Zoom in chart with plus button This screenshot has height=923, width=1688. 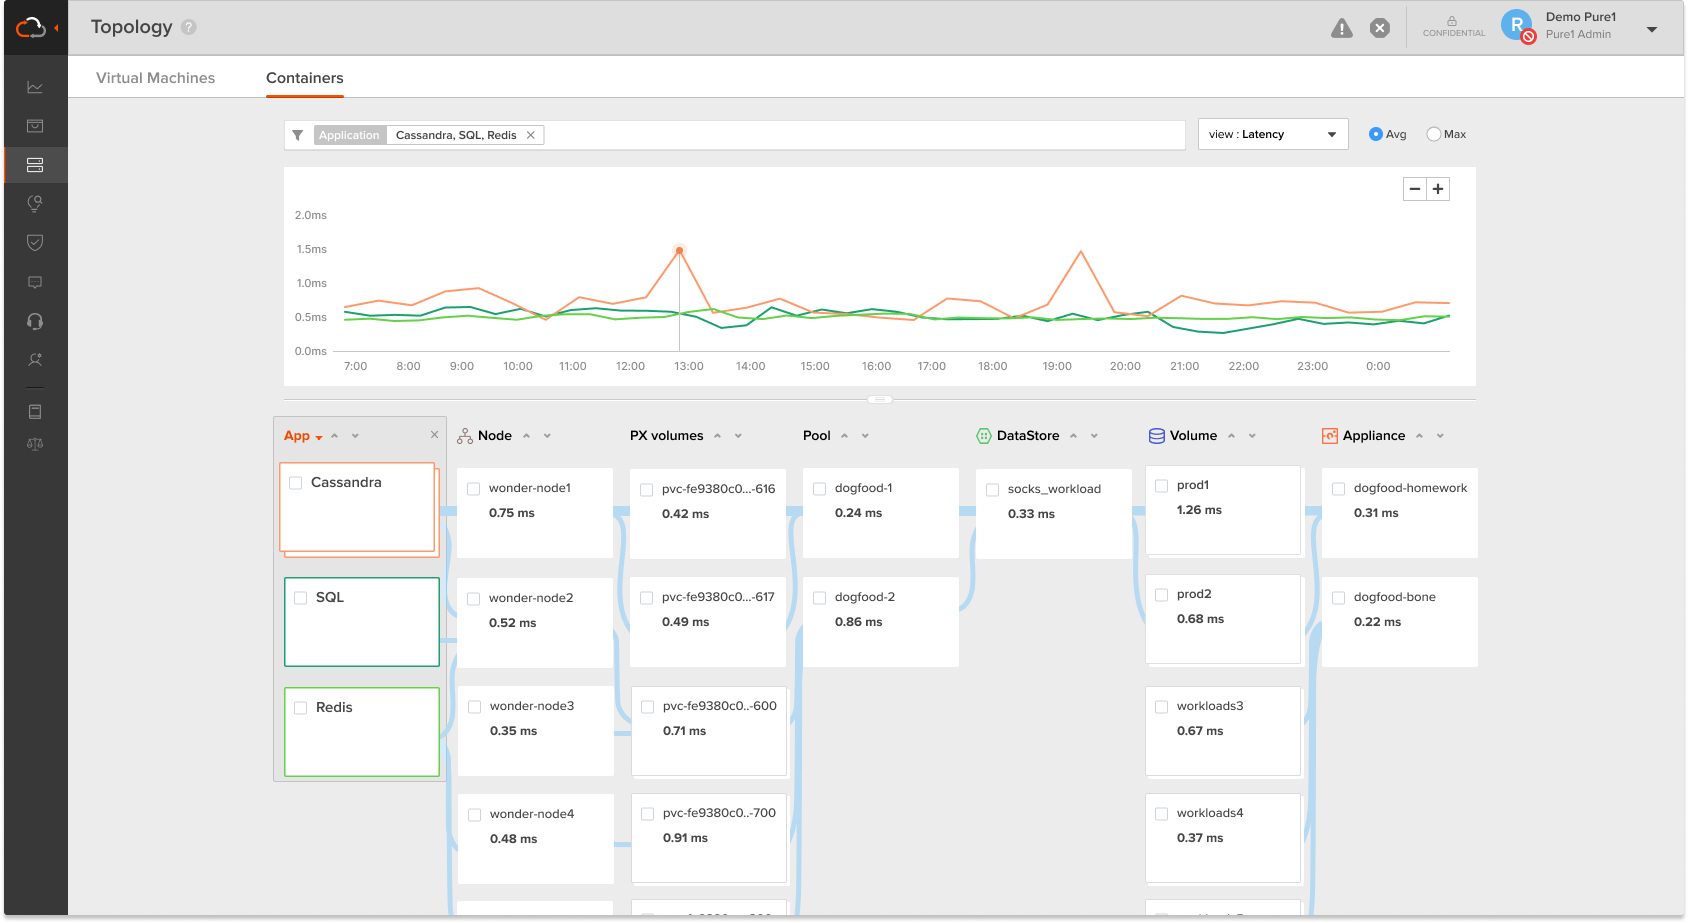(x=1438, y=189)
